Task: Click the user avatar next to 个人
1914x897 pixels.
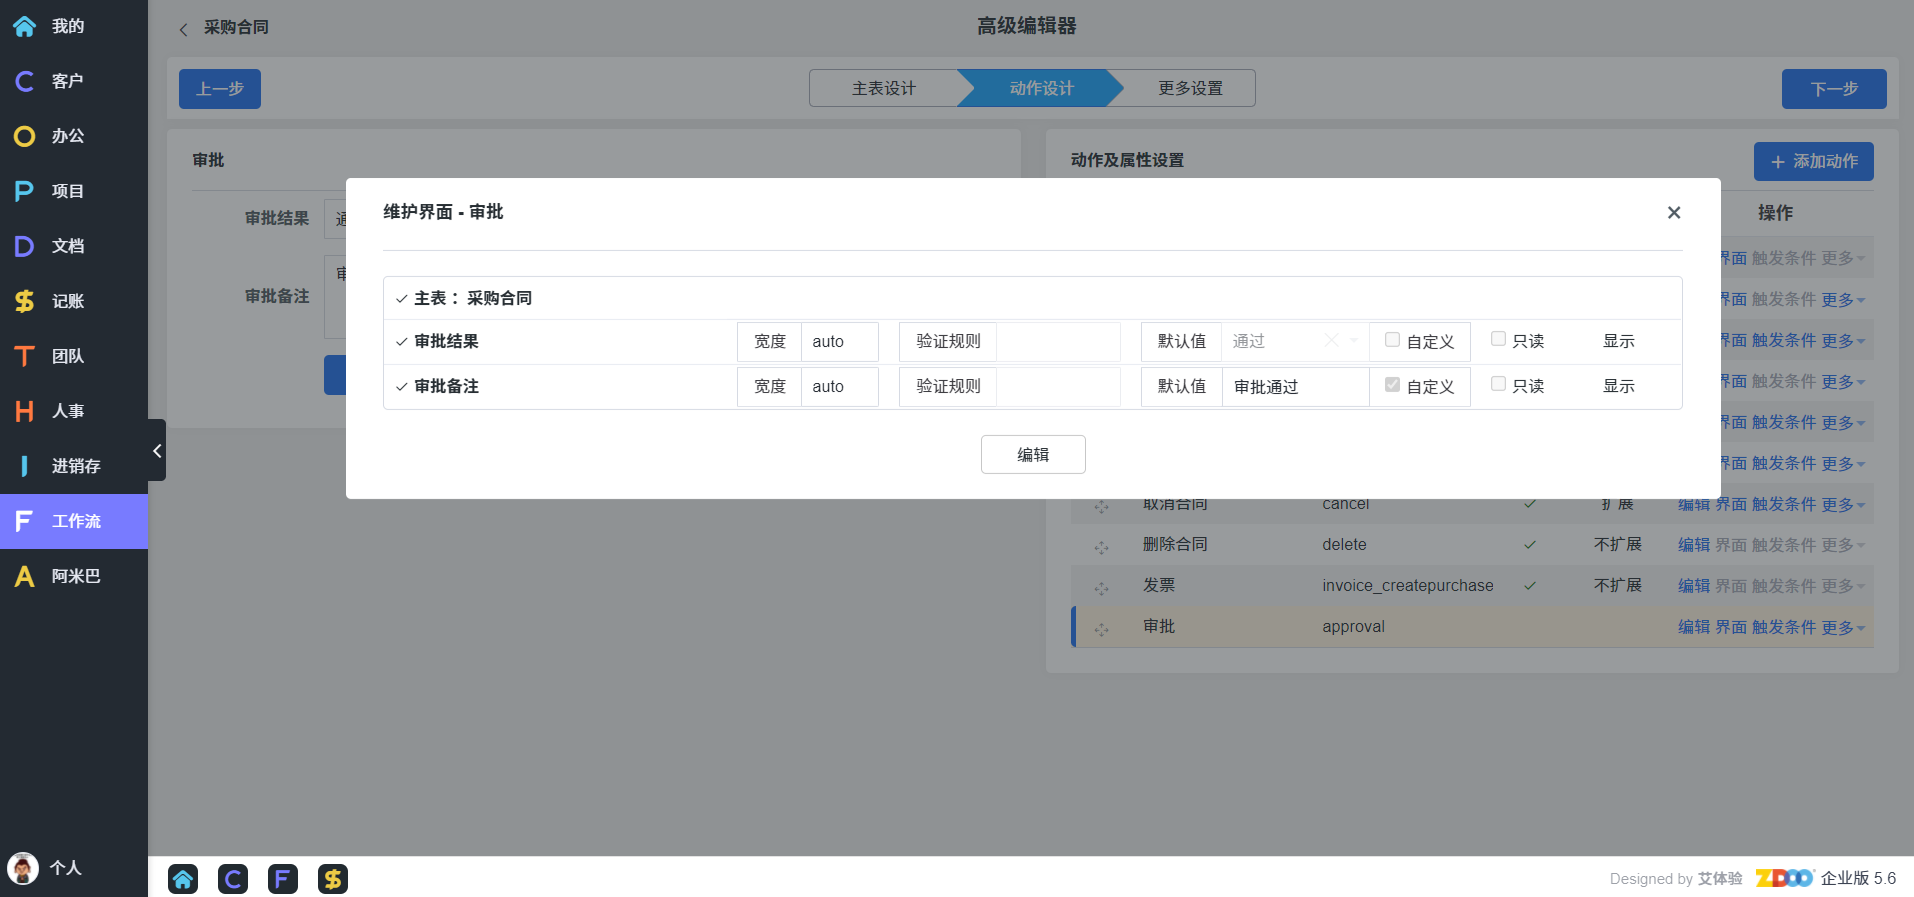Action: click(x=23, y=868)
